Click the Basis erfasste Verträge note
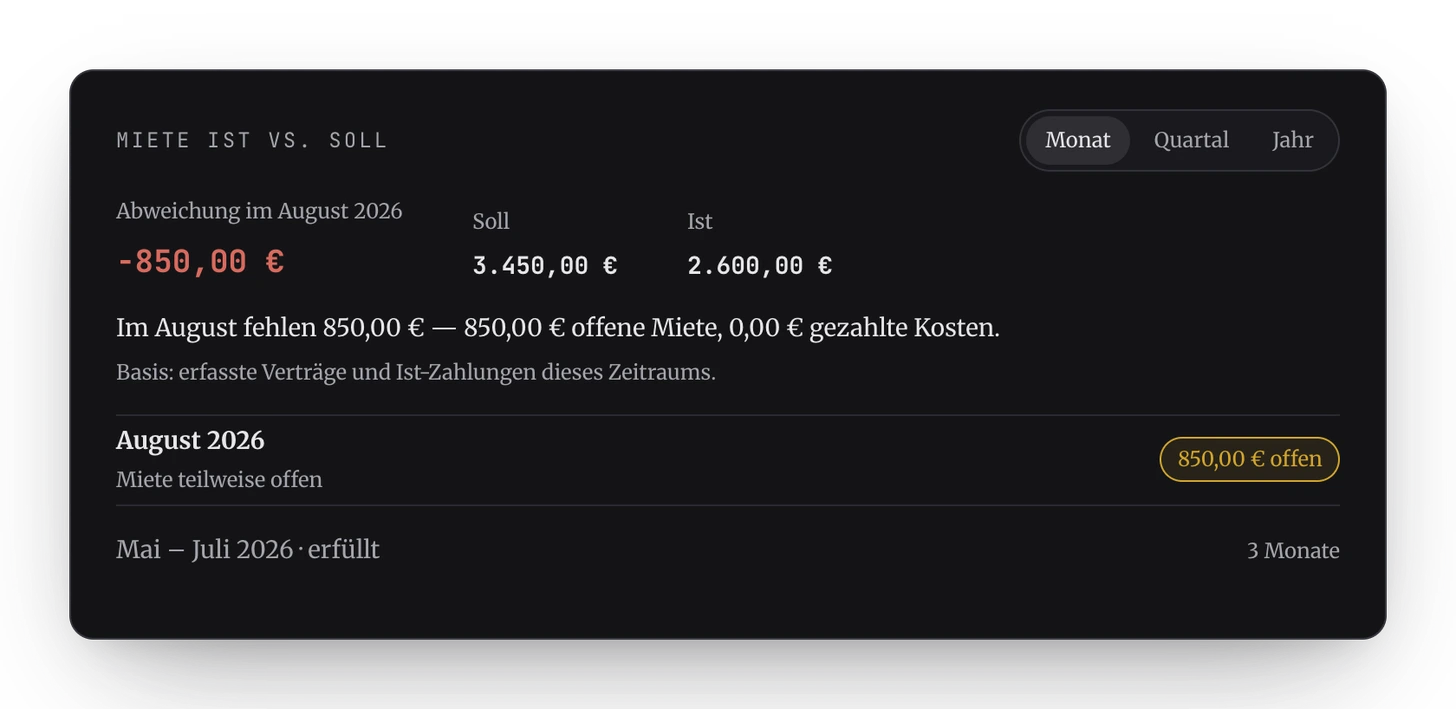Screen dimensions: 1456x709 [416, 372]
